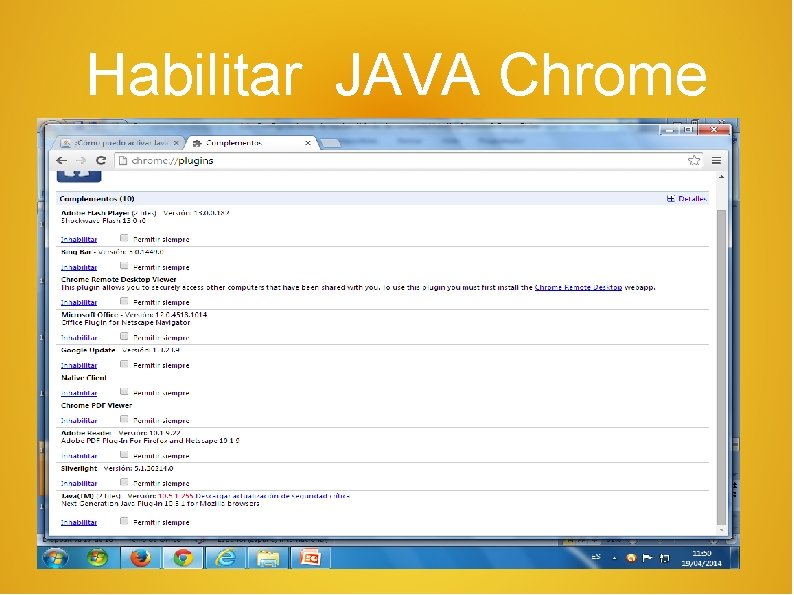794x595 pixels.
Task: Click the Office Plugin for Netscape Navigator text
Action: (126, 323)
